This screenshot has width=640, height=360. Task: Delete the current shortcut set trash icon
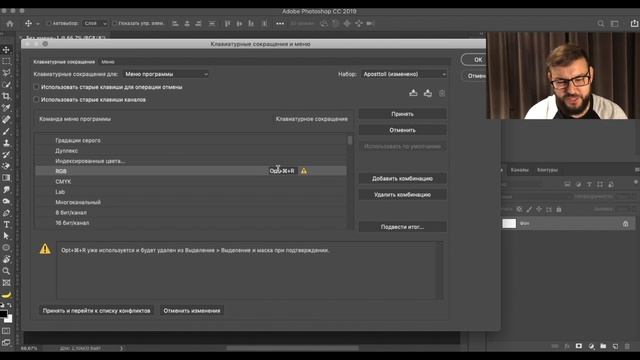pyautogui.click(x=442, y=93)
